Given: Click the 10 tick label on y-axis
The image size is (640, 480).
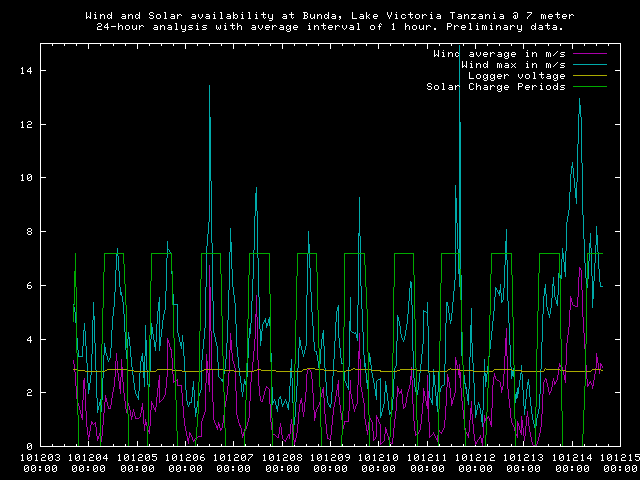Looking at the screenshot, I should (x=26, y=178).
